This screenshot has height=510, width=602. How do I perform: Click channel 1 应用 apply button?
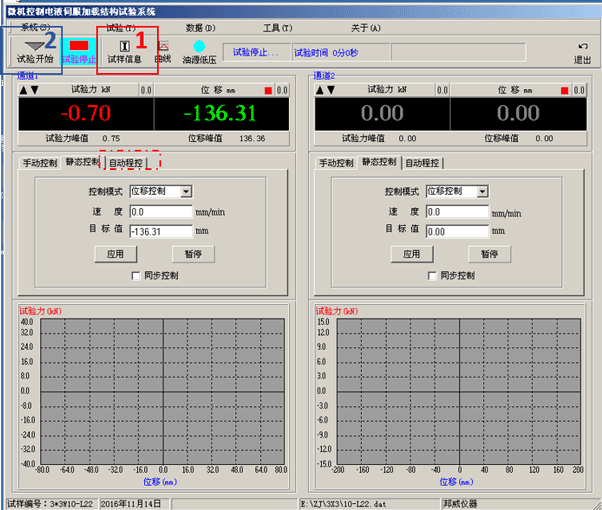pyautogui.click(x=116, y=254)
